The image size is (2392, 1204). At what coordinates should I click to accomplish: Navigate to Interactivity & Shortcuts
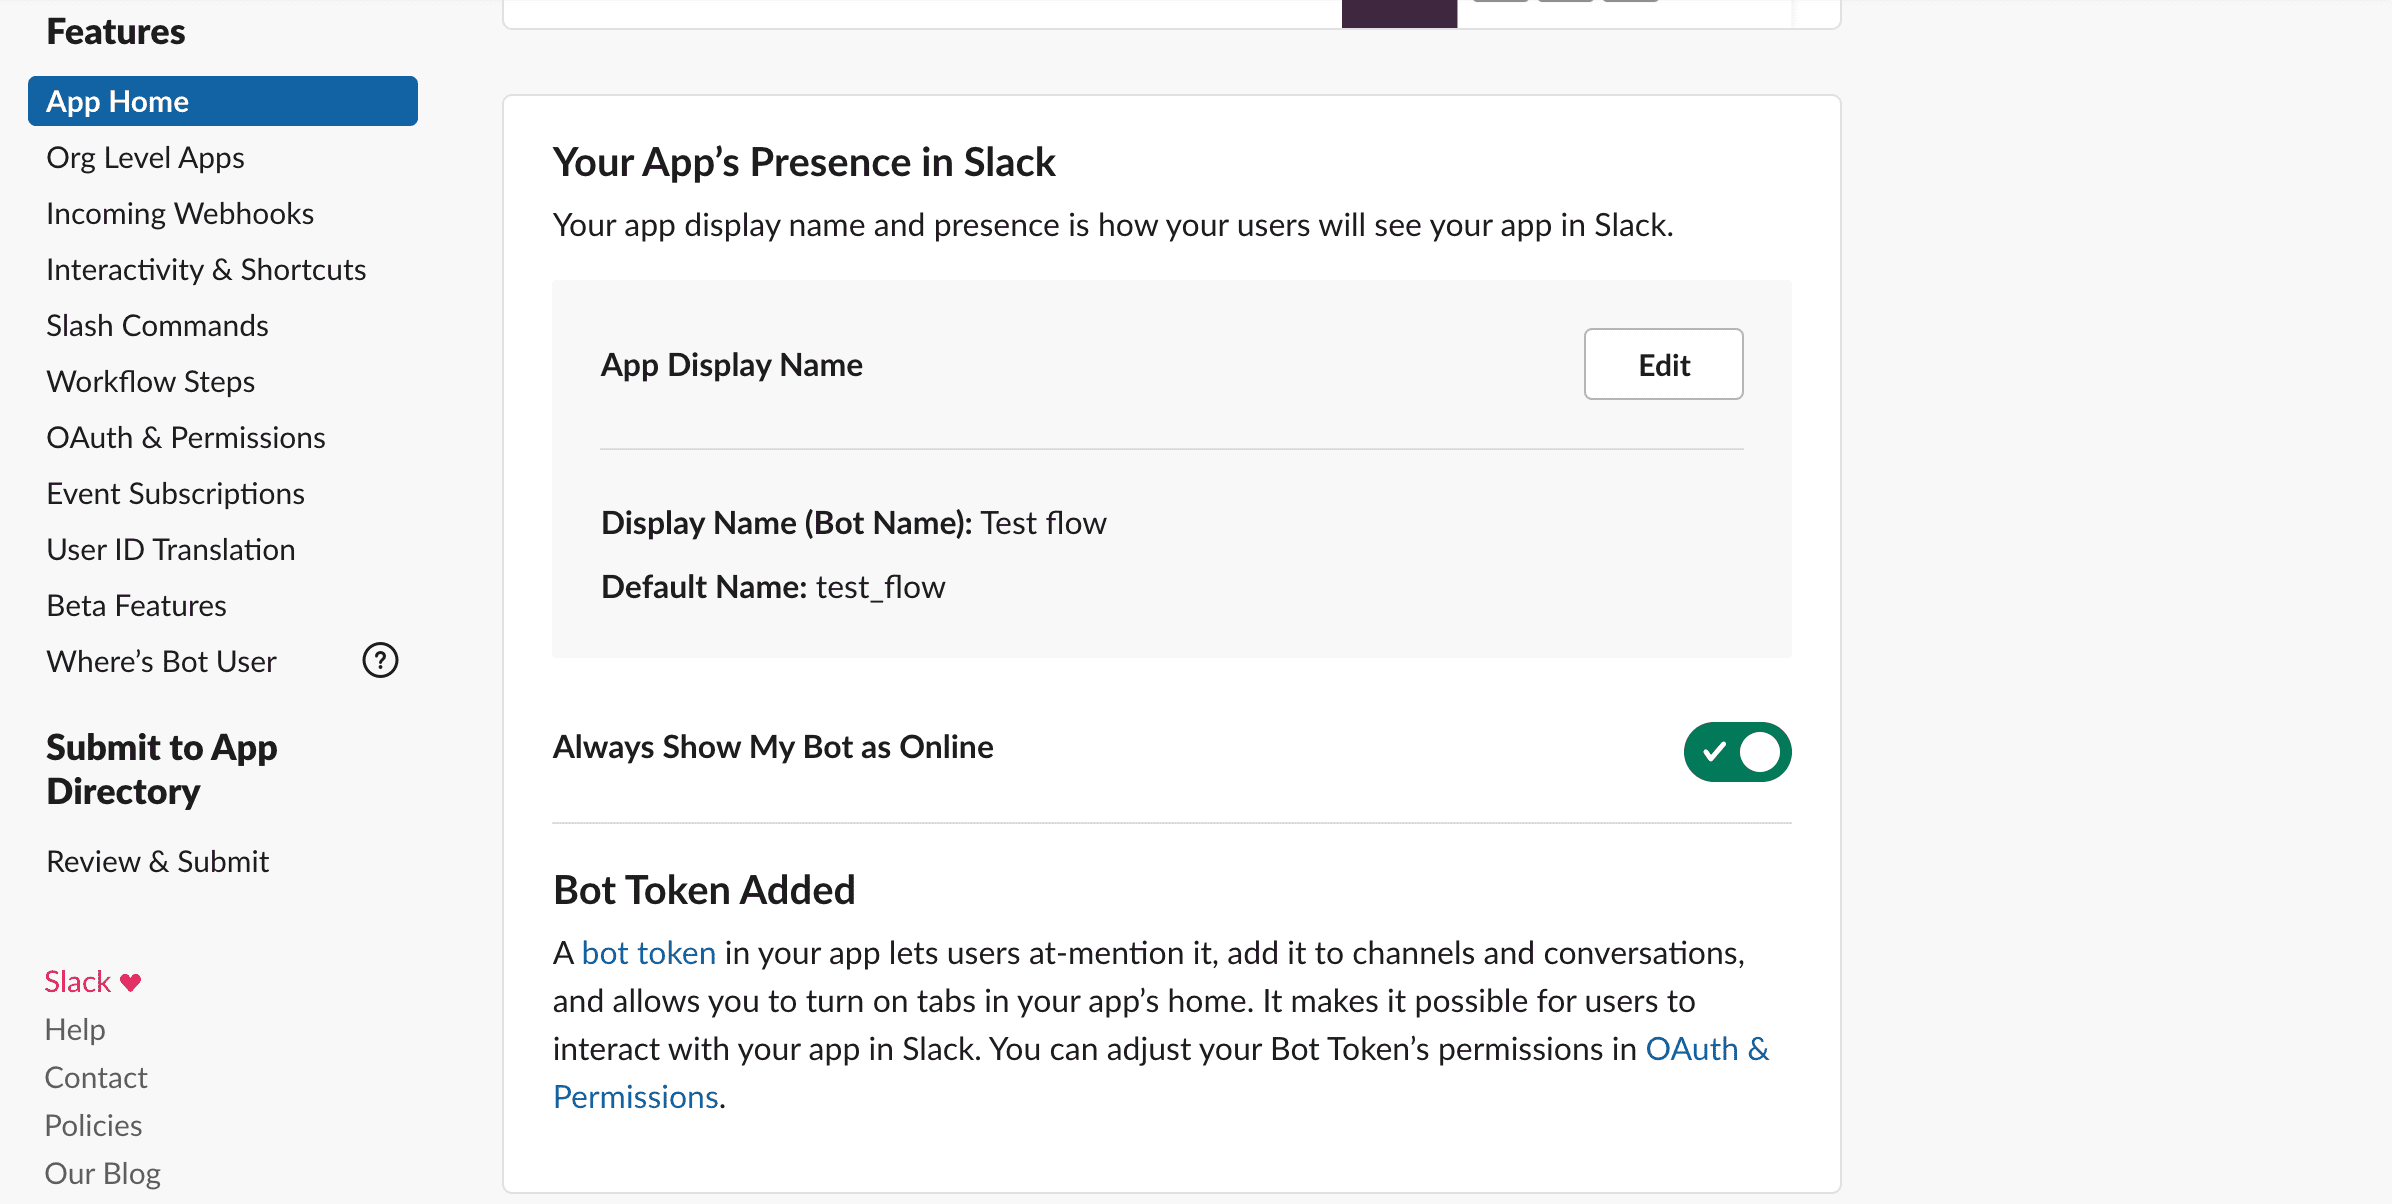(206, 270)
